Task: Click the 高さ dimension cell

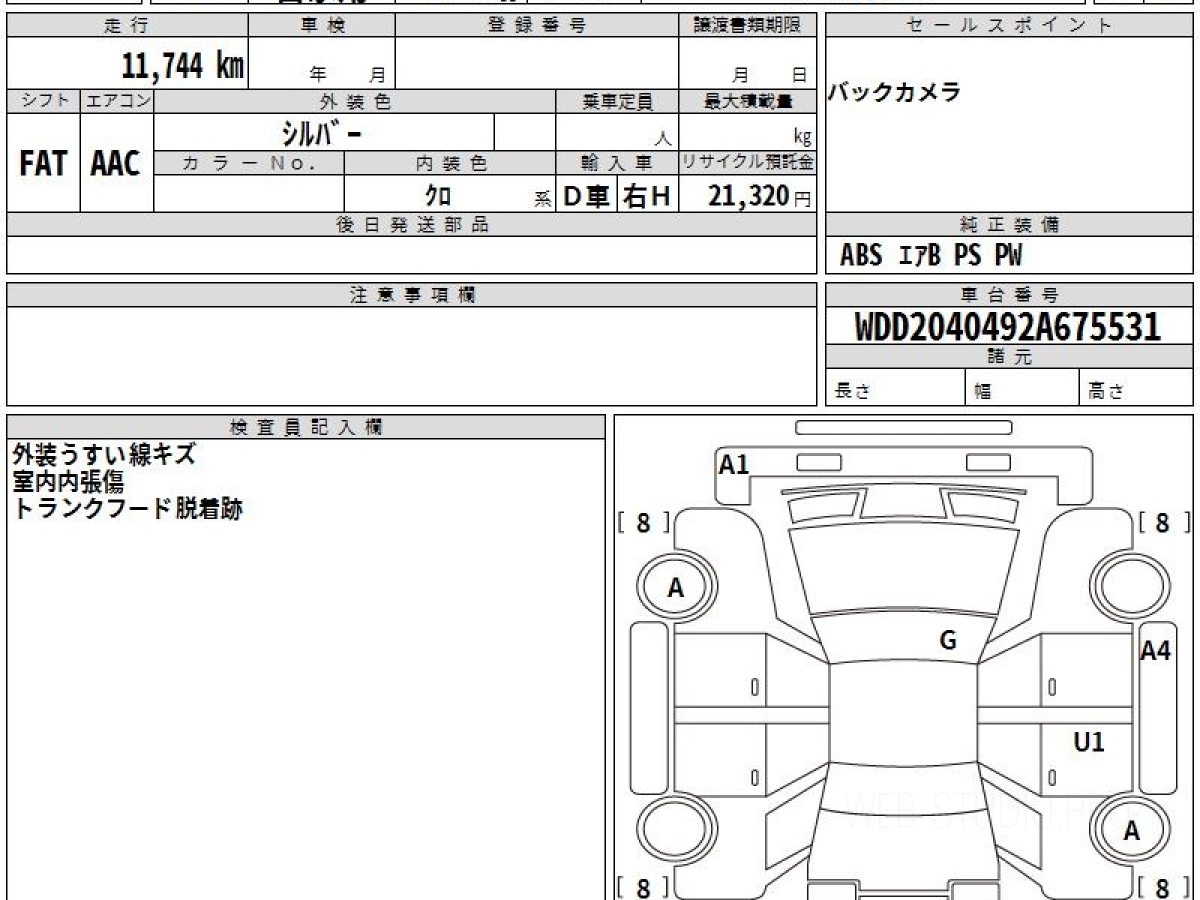Action: [1137, 388]
